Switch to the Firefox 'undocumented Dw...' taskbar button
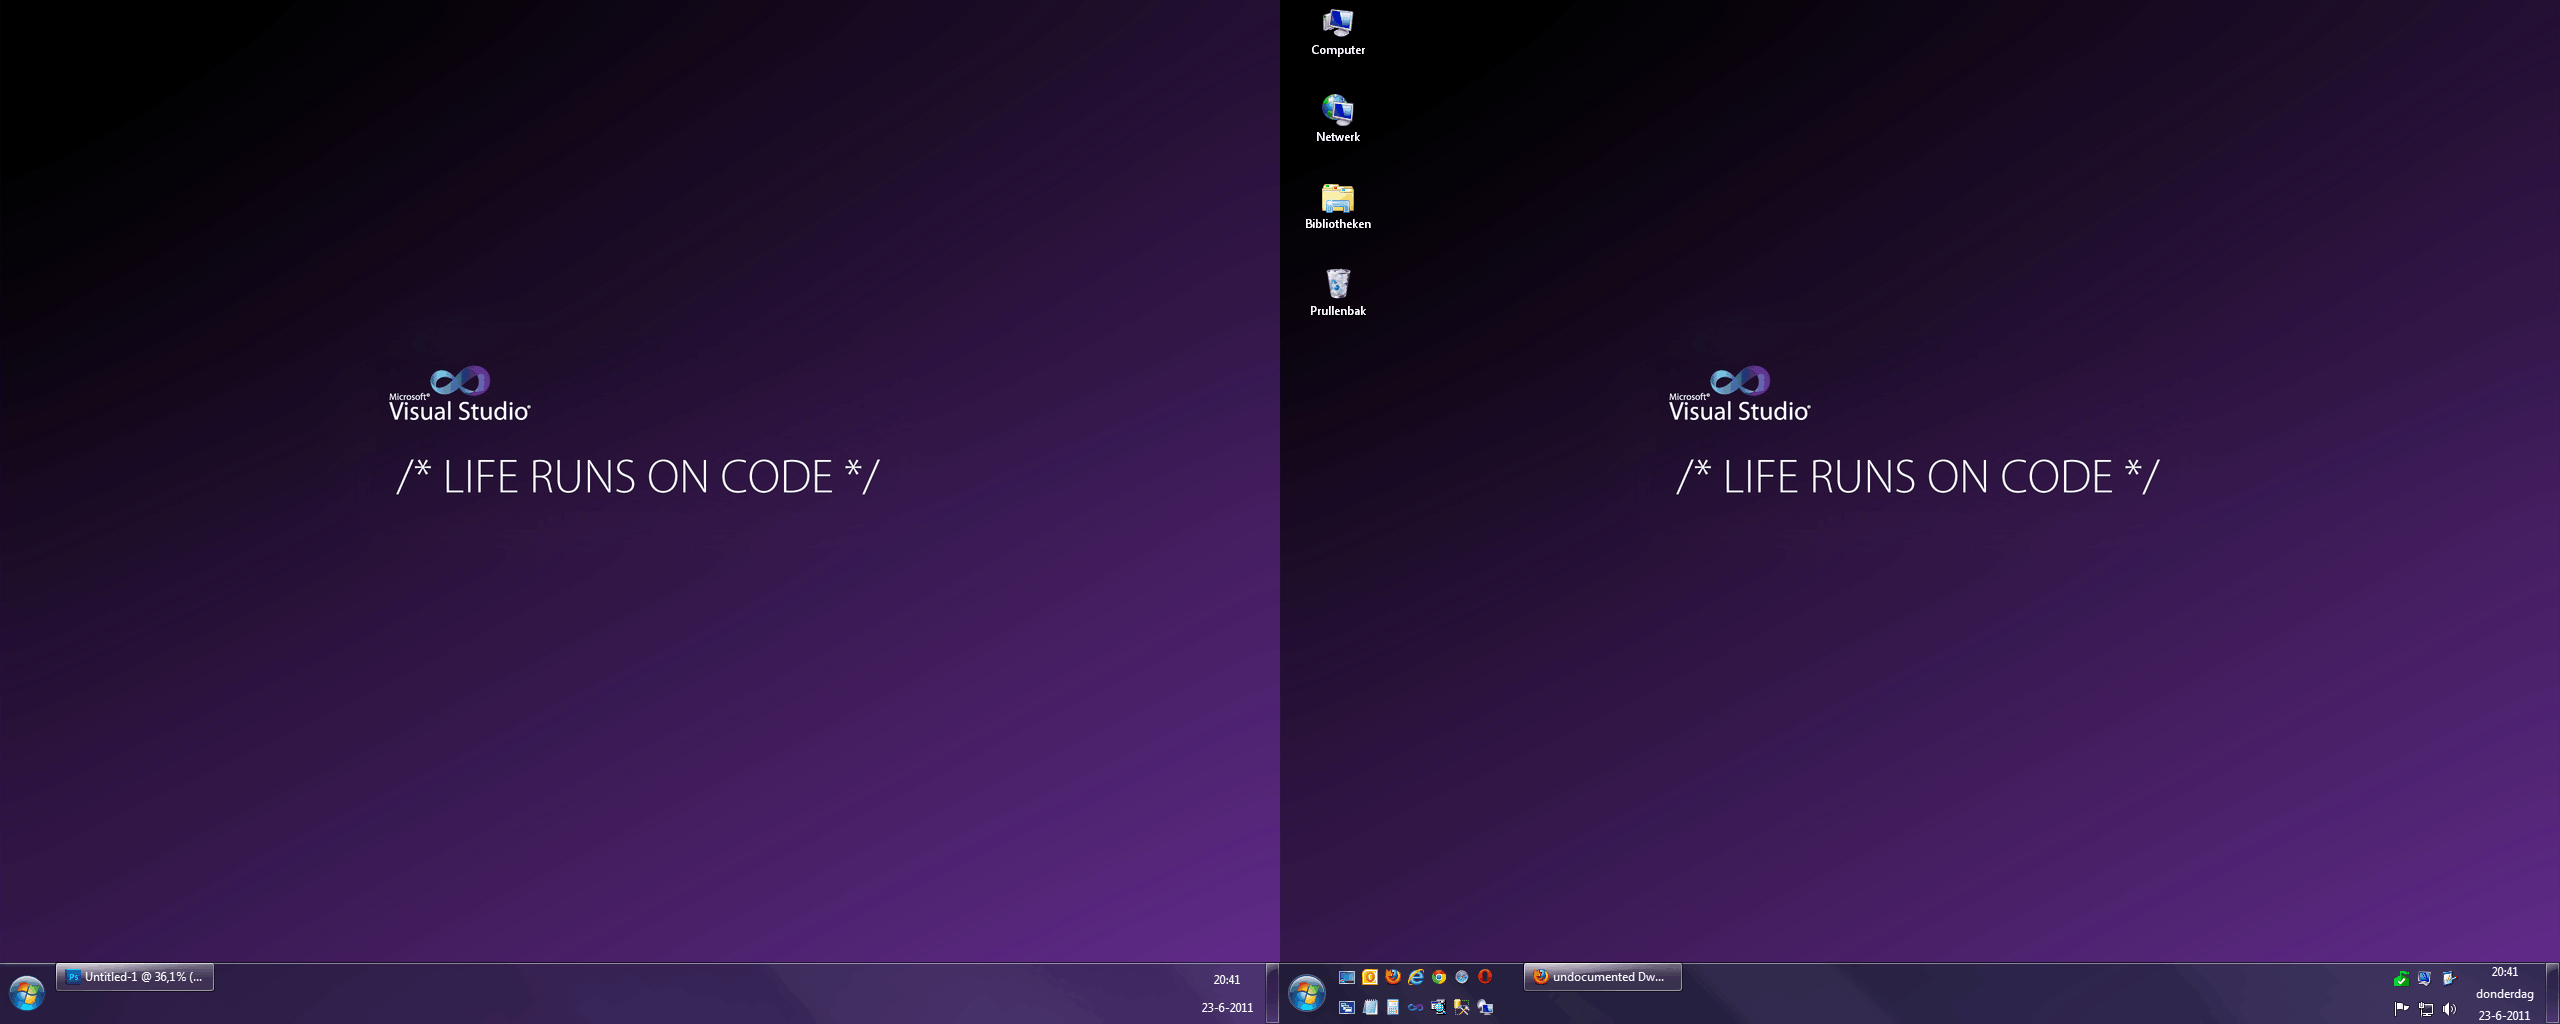Image resolution: width=2560 pixels, height=1024 pixels. click(x=1603, y=977)
